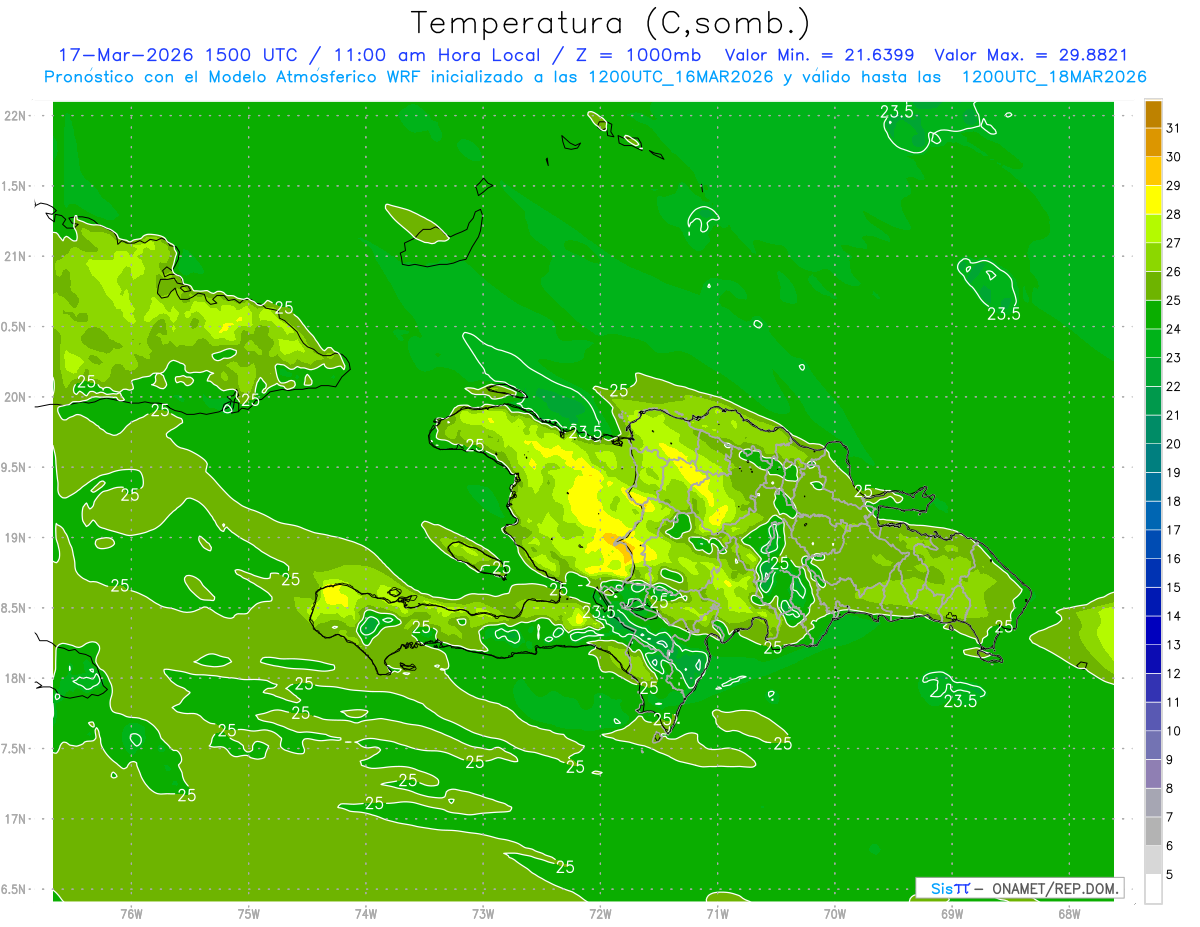Click the '11:00 am Hora Local' text
The width and height of the screenshot is (1200, 927).
pyautogui.click(x=433, y=55)
